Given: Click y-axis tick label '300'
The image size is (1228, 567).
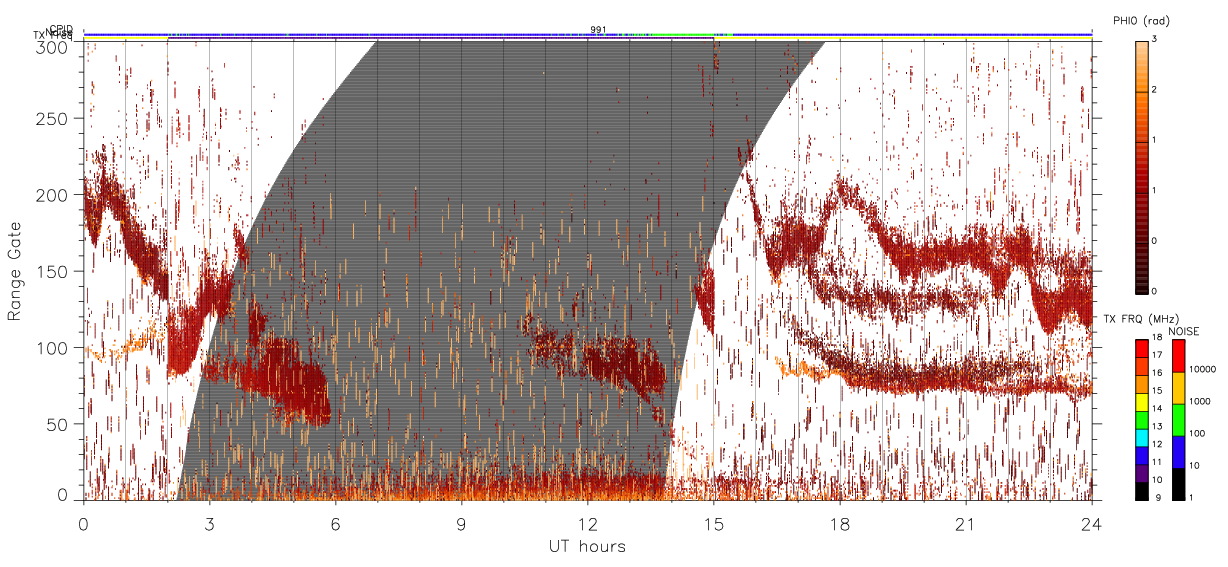Looking at the screenshot, I should (52, 47).
